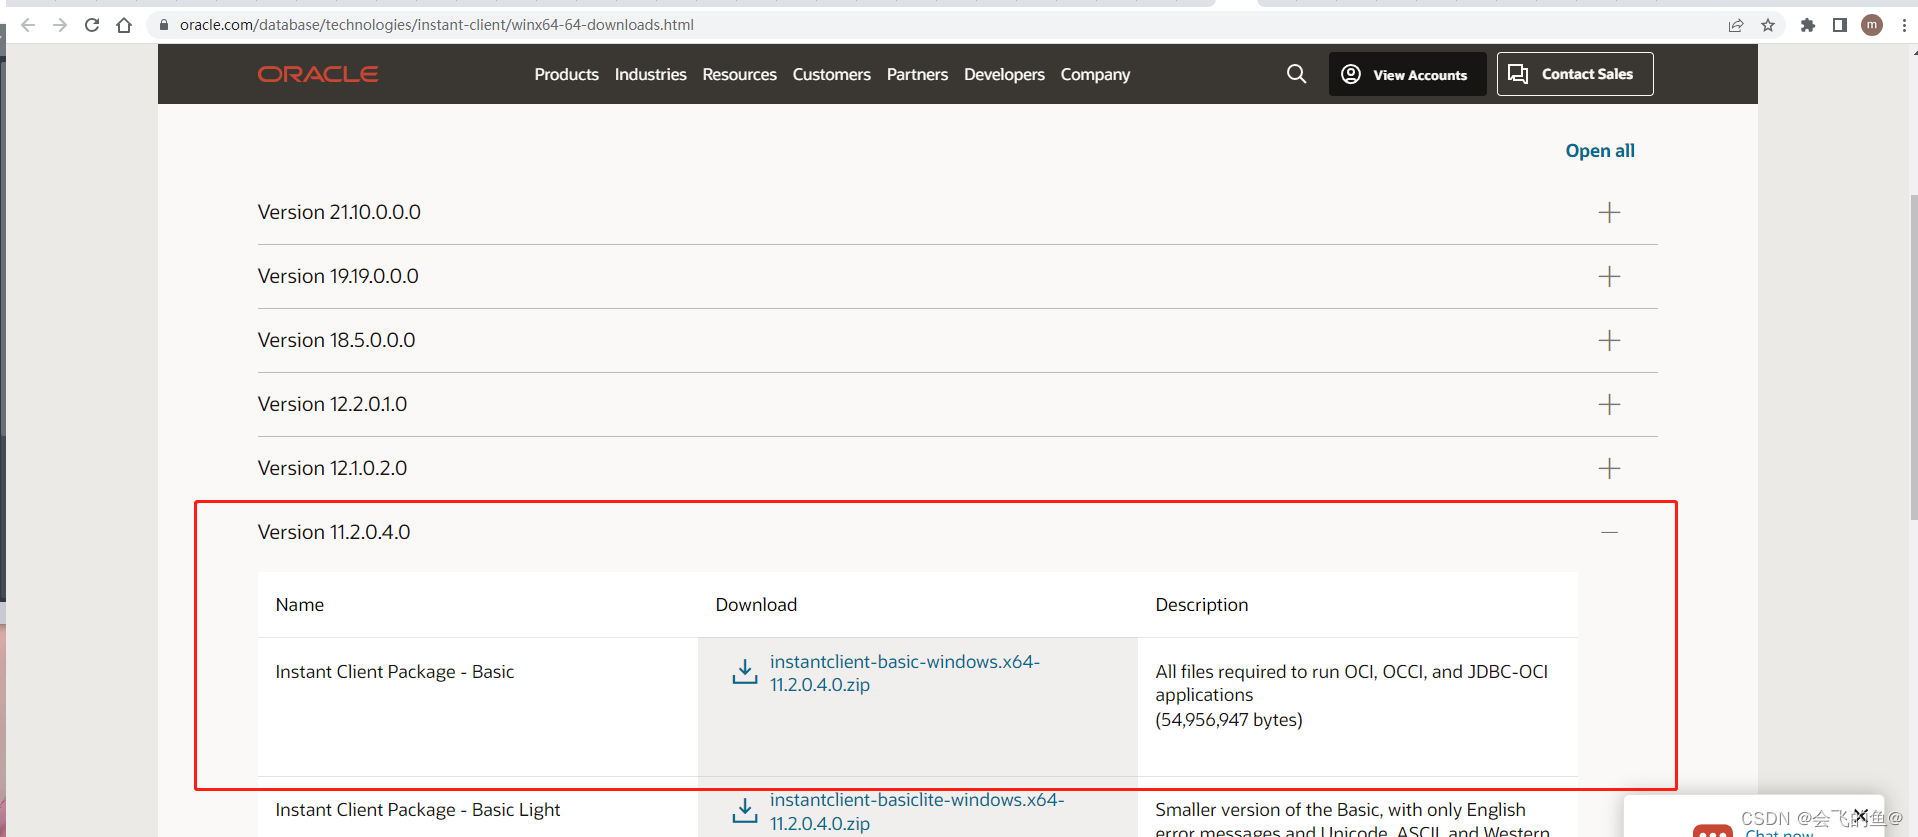Open the browser home page
Screen dimensions: 1918x837
pos(124,25)
